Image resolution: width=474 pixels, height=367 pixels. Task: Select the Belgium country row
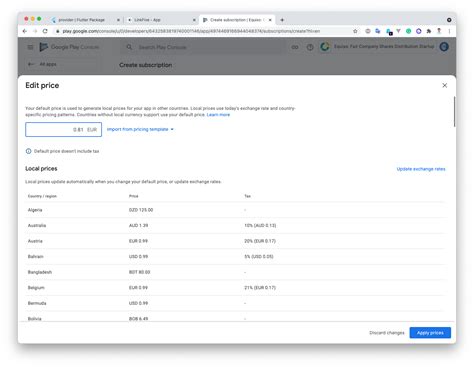235,288
